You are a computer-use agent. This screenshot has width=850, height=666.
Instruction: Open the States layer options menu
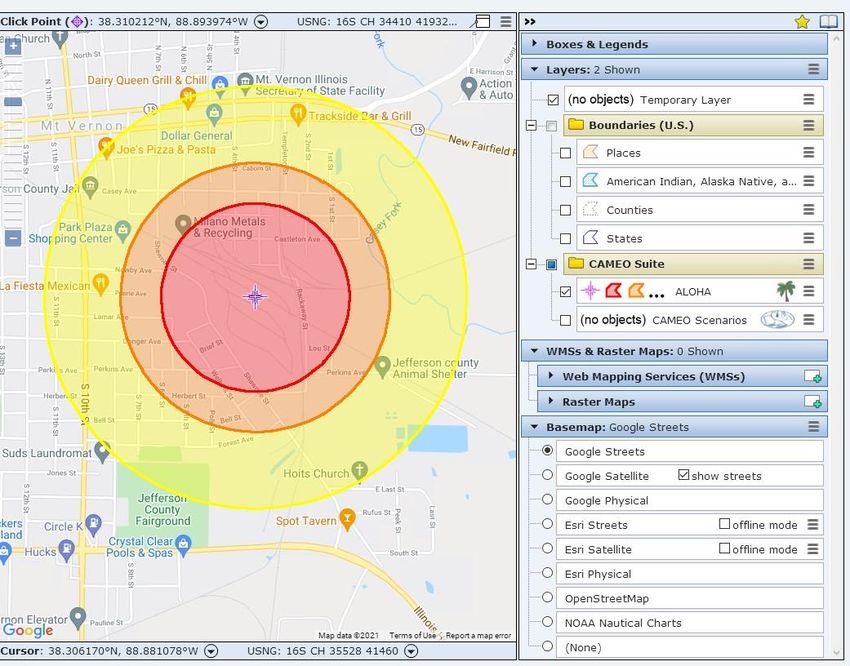pyautogui.click(x=808, y=238)
